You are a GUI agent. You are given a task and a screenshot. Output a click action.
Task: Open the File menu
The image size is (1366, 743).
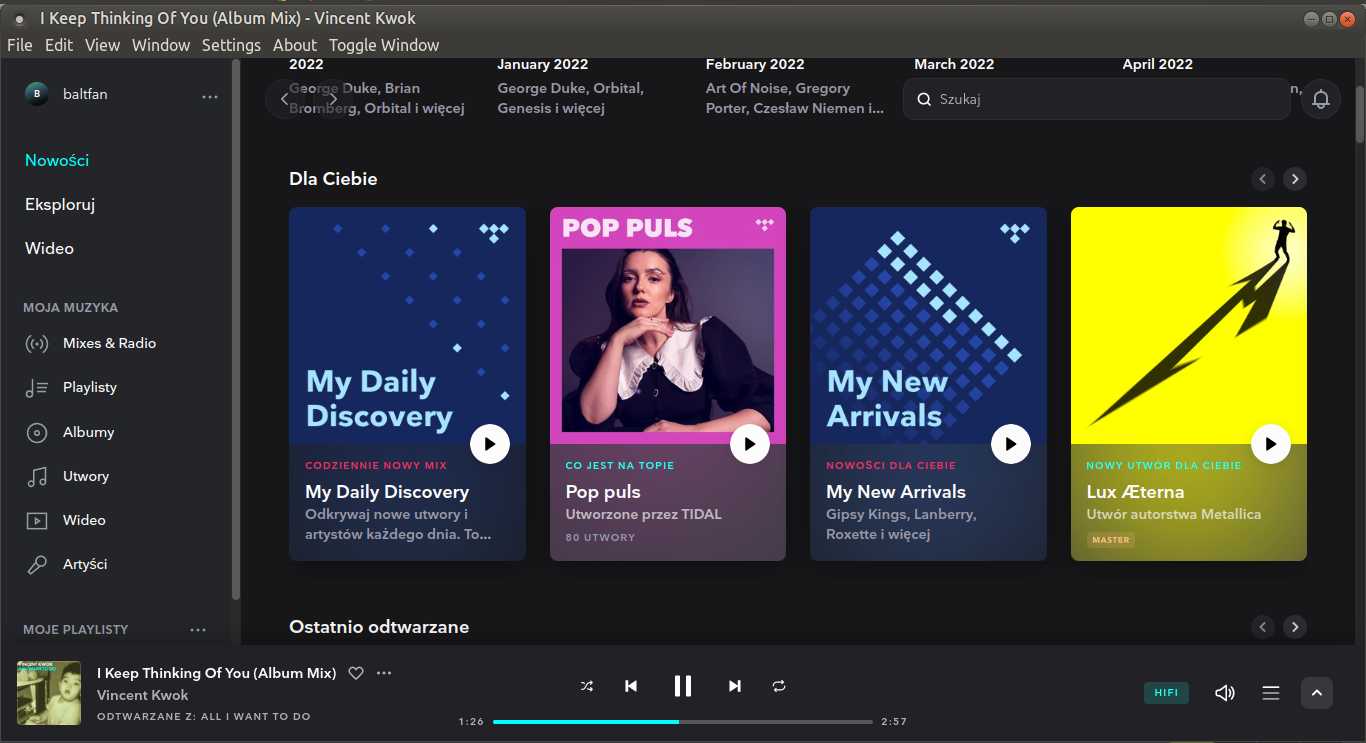(x=20, y=45)
